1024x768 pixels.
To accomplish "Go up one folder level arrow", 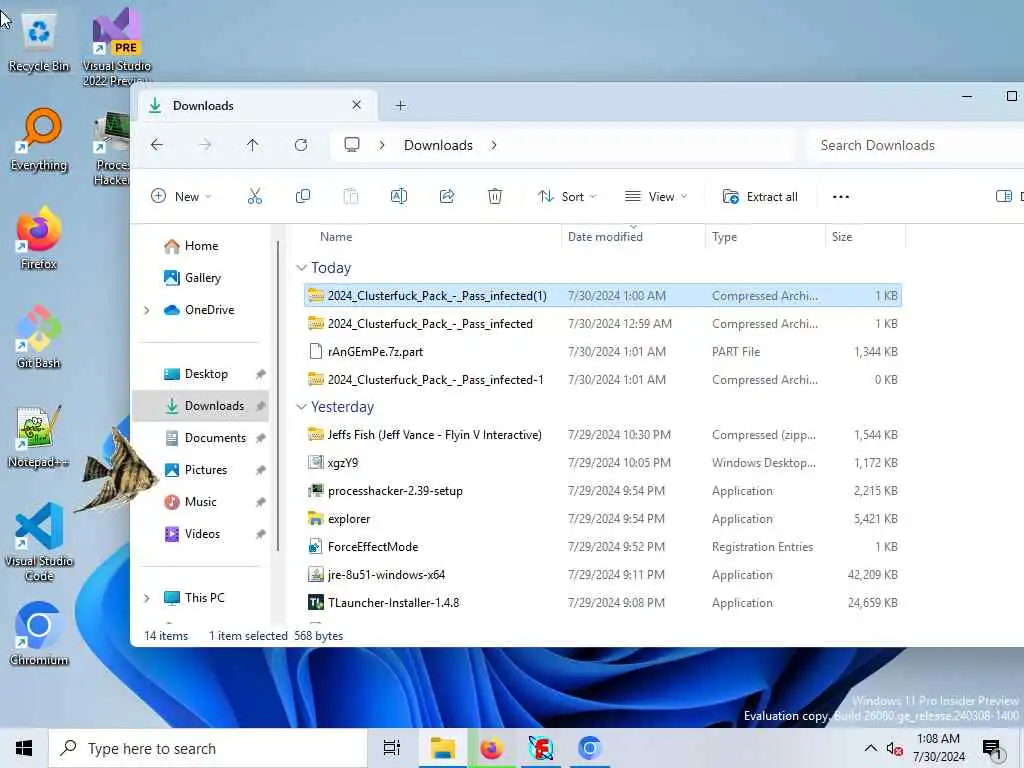I will tap(253, 145).
